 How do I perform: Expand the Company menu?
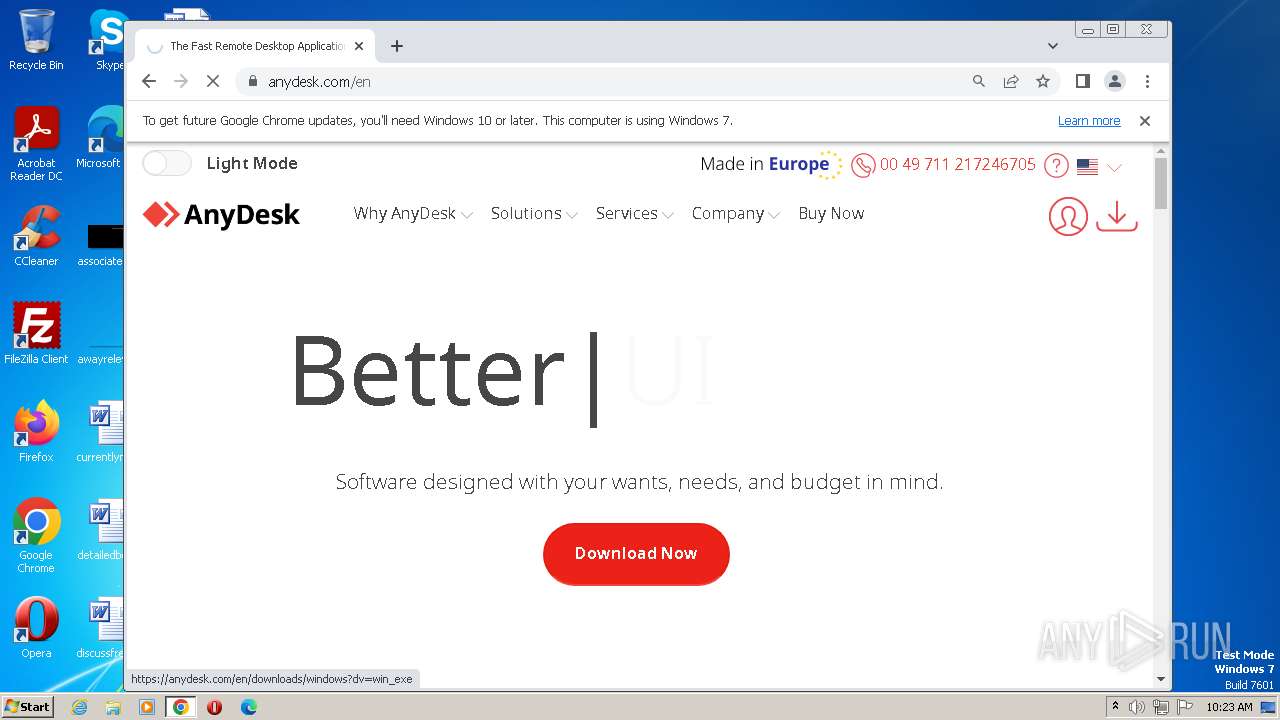[x=735, y=214]
